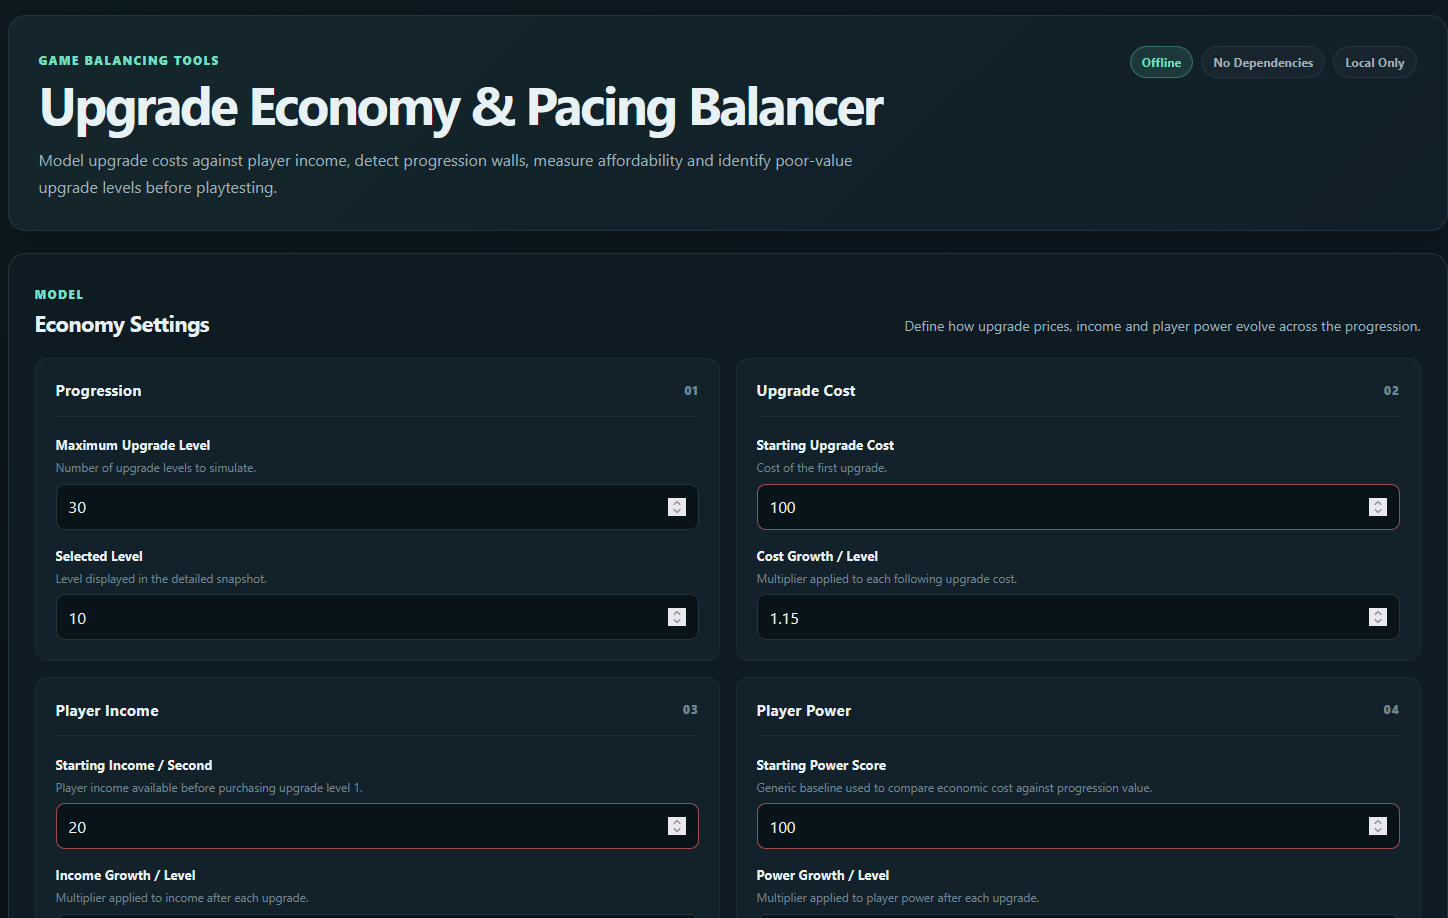The height and width of the screenshot is (918, 1448).
Task: Focus the Starting Income / Second input
Action: (377, 827)
